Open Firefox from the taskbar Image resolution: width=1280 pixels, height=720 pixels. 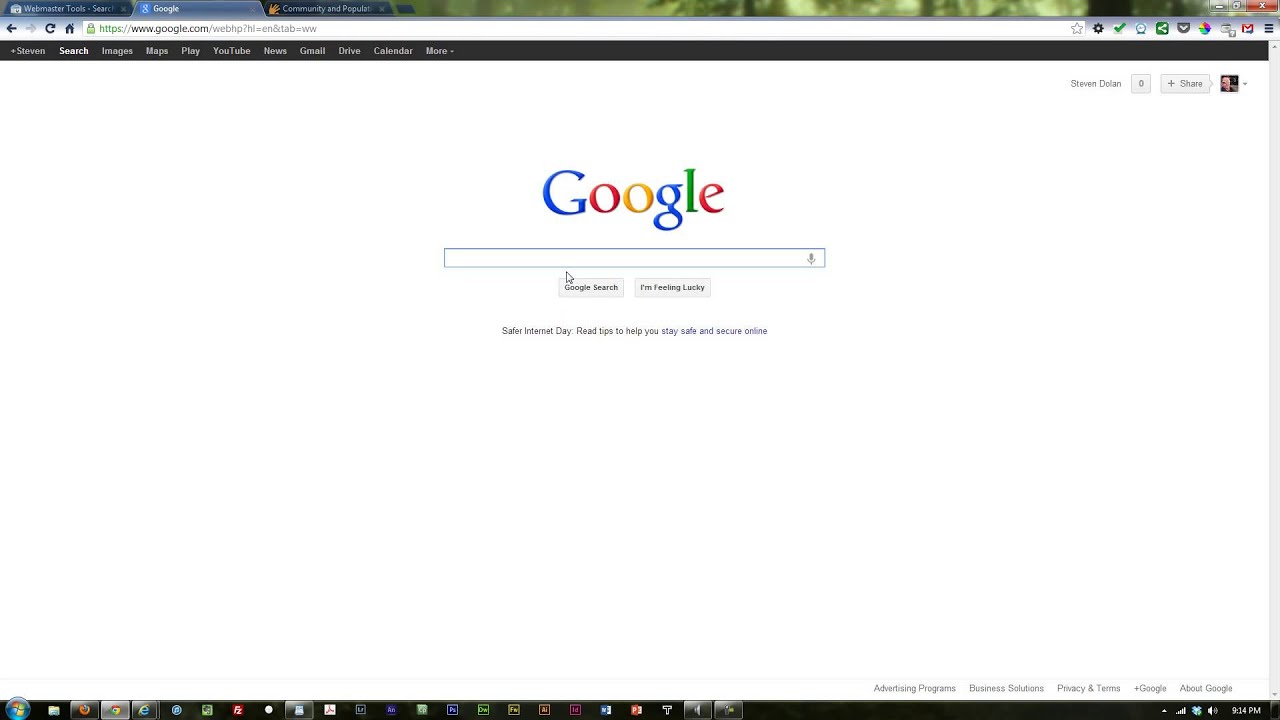pos(84,710)
